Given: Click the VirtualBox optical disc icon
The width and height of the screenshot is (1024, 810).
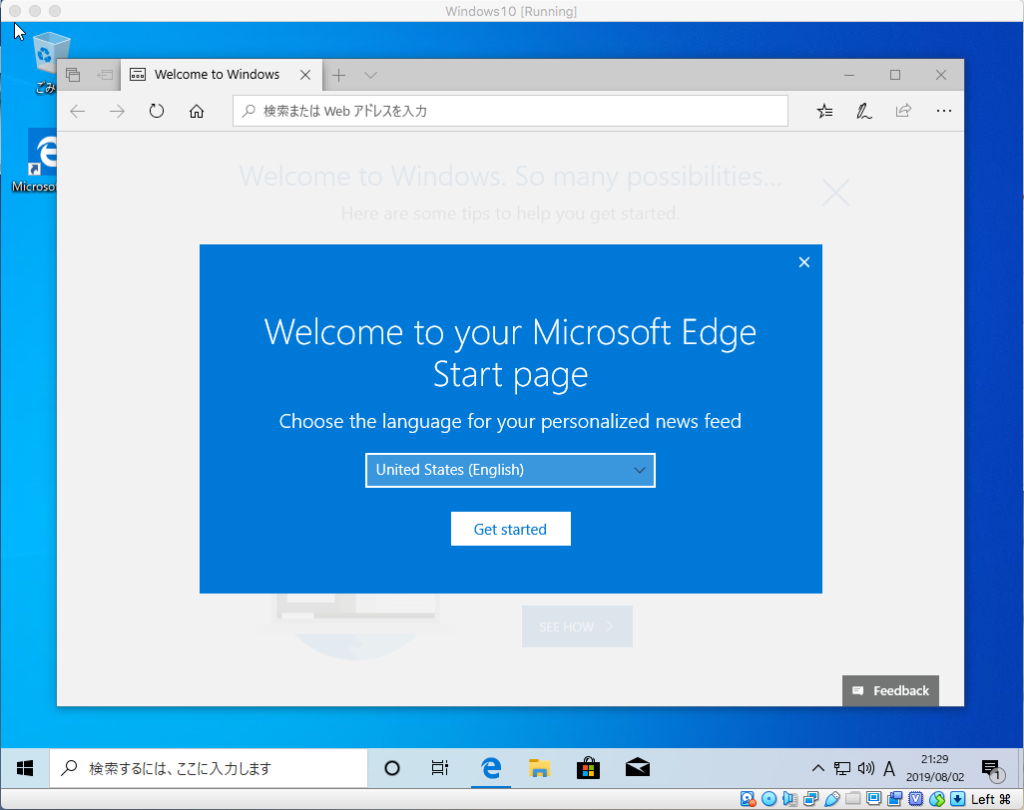Looking at the screenshot, I should [769, 799].
